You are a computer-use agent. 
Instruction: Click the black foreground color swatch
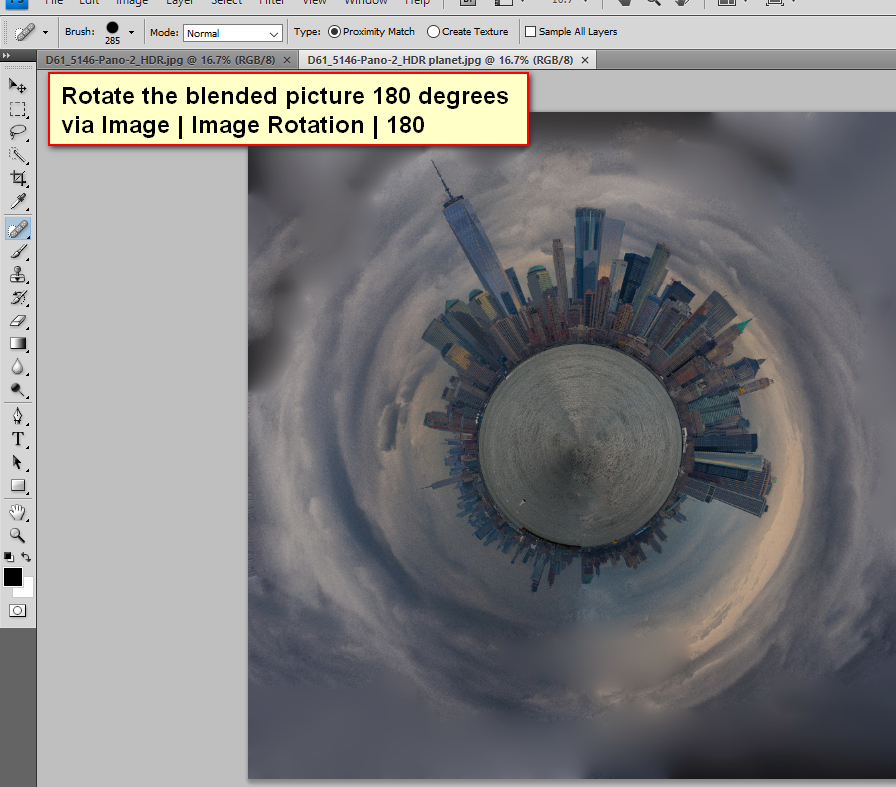click(13, 577)
